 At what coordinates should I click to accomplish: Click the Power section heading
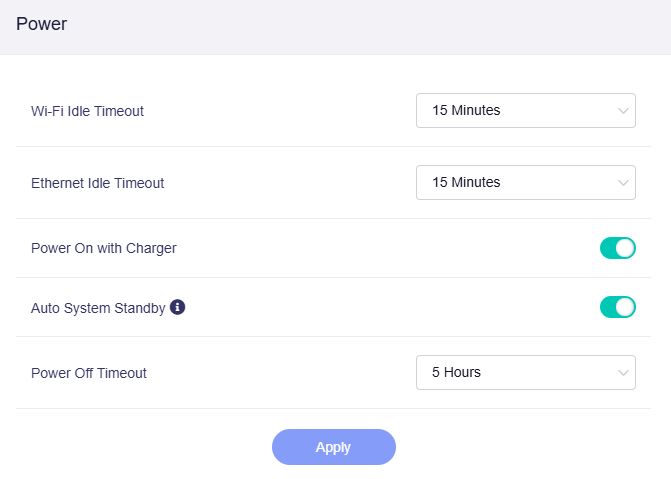tap(42, 24)
